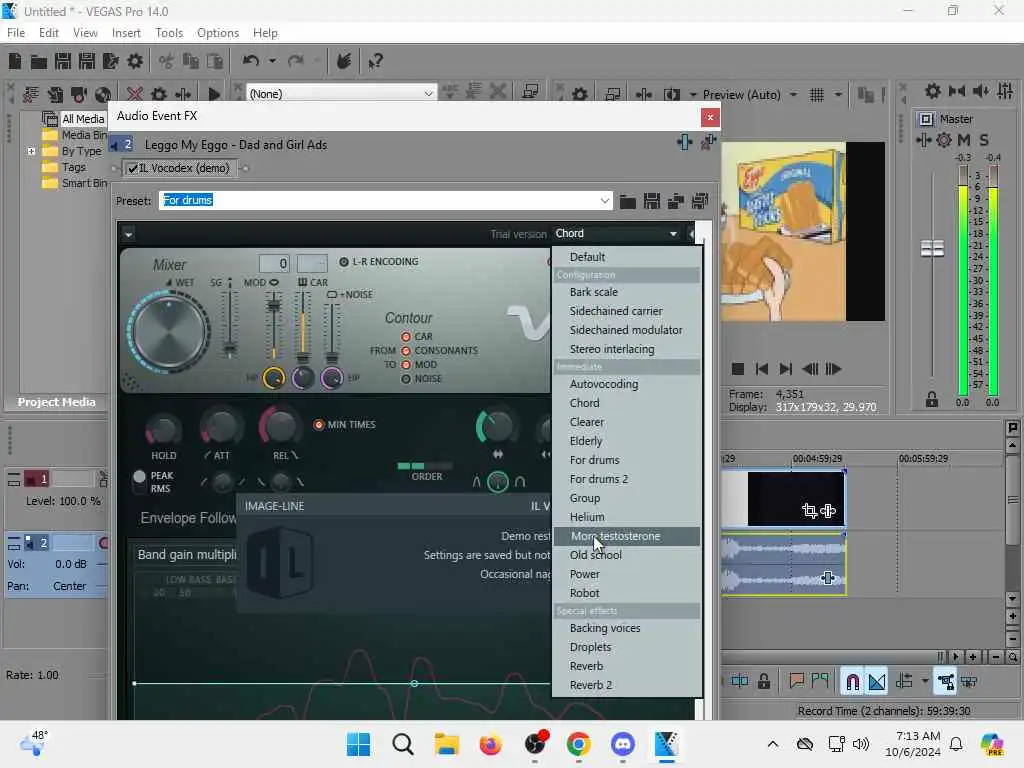Click the Stop playback button under preview
This screenshot has width=1024, height=768.
tap(738, 369)
